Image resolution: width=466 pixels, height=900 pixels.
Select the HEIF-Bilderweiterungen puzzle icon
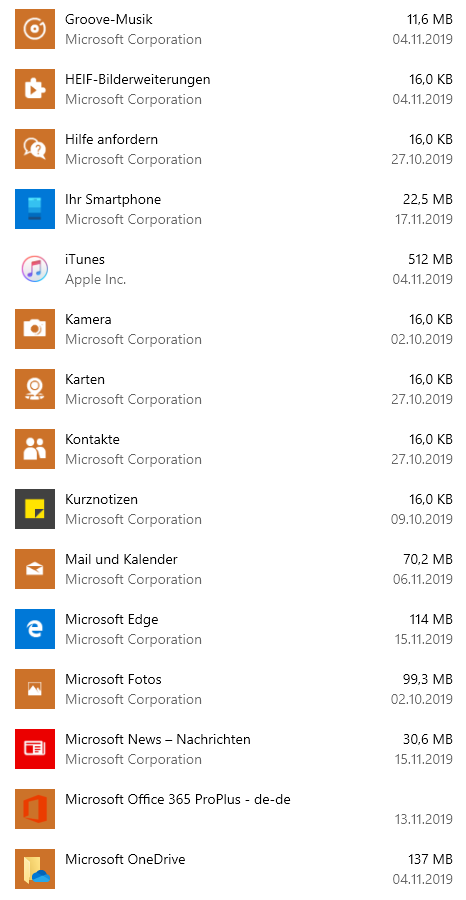pyautogui.click(x=35, y=89)
